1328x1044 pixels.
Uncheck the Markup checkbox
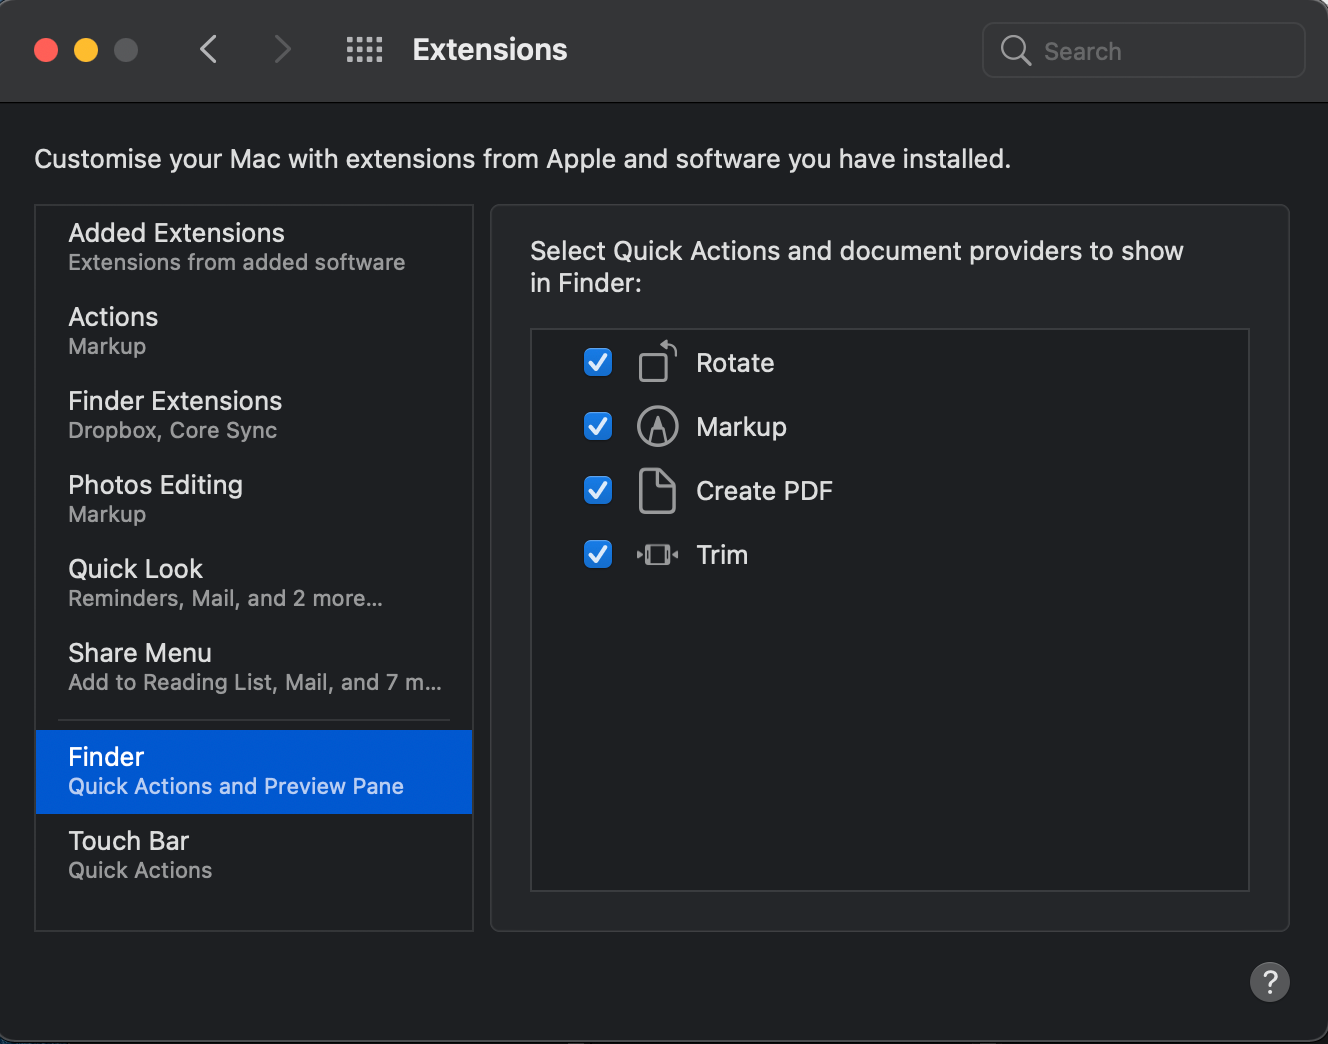pos(598,426)
